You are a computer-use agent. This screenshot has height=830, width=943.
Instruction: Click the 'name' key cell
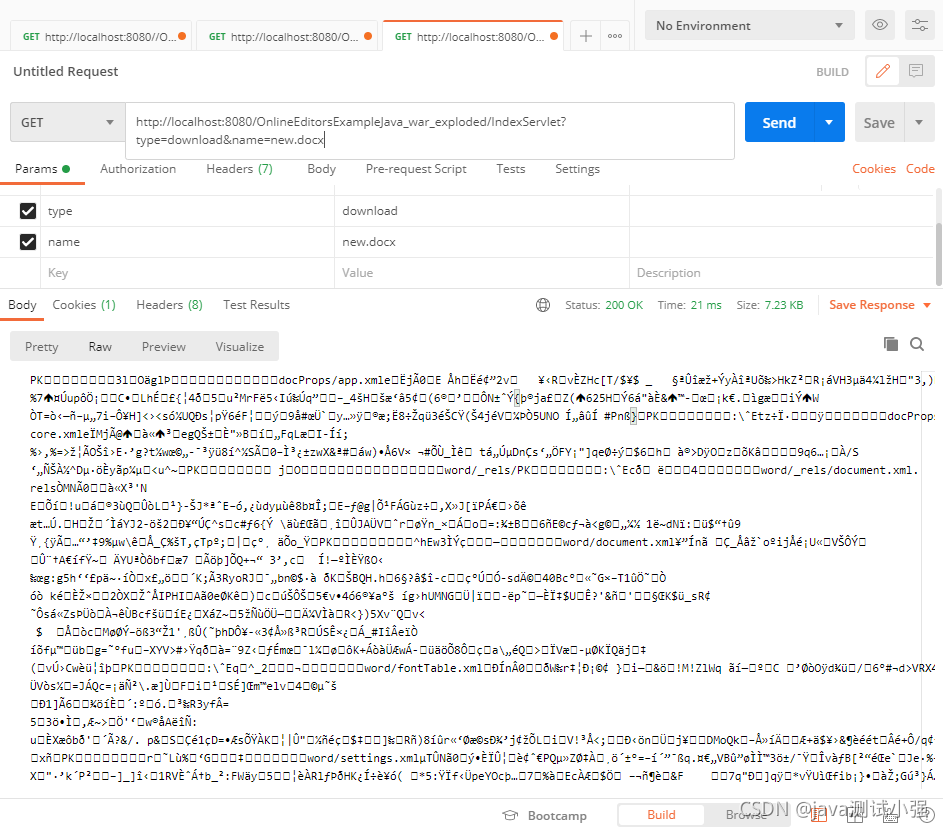pos(187,242)
